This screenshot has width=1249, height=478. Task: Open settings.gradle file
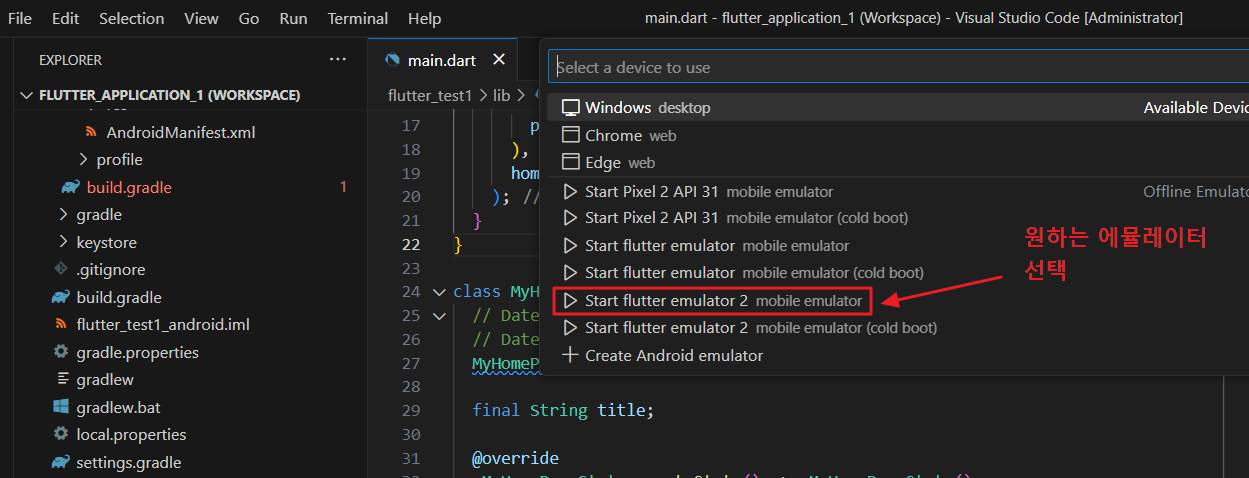pos(129,462)
